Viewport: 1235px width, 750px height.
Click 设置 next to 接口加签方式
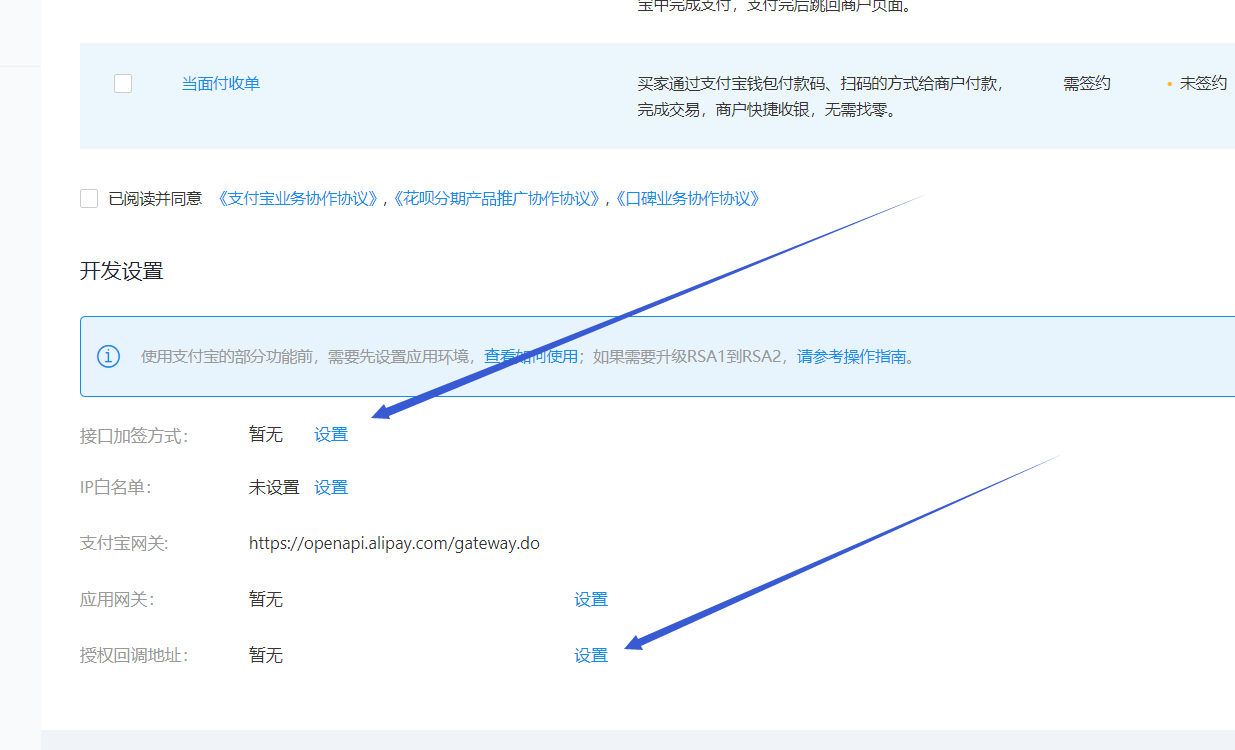[330, 434]
